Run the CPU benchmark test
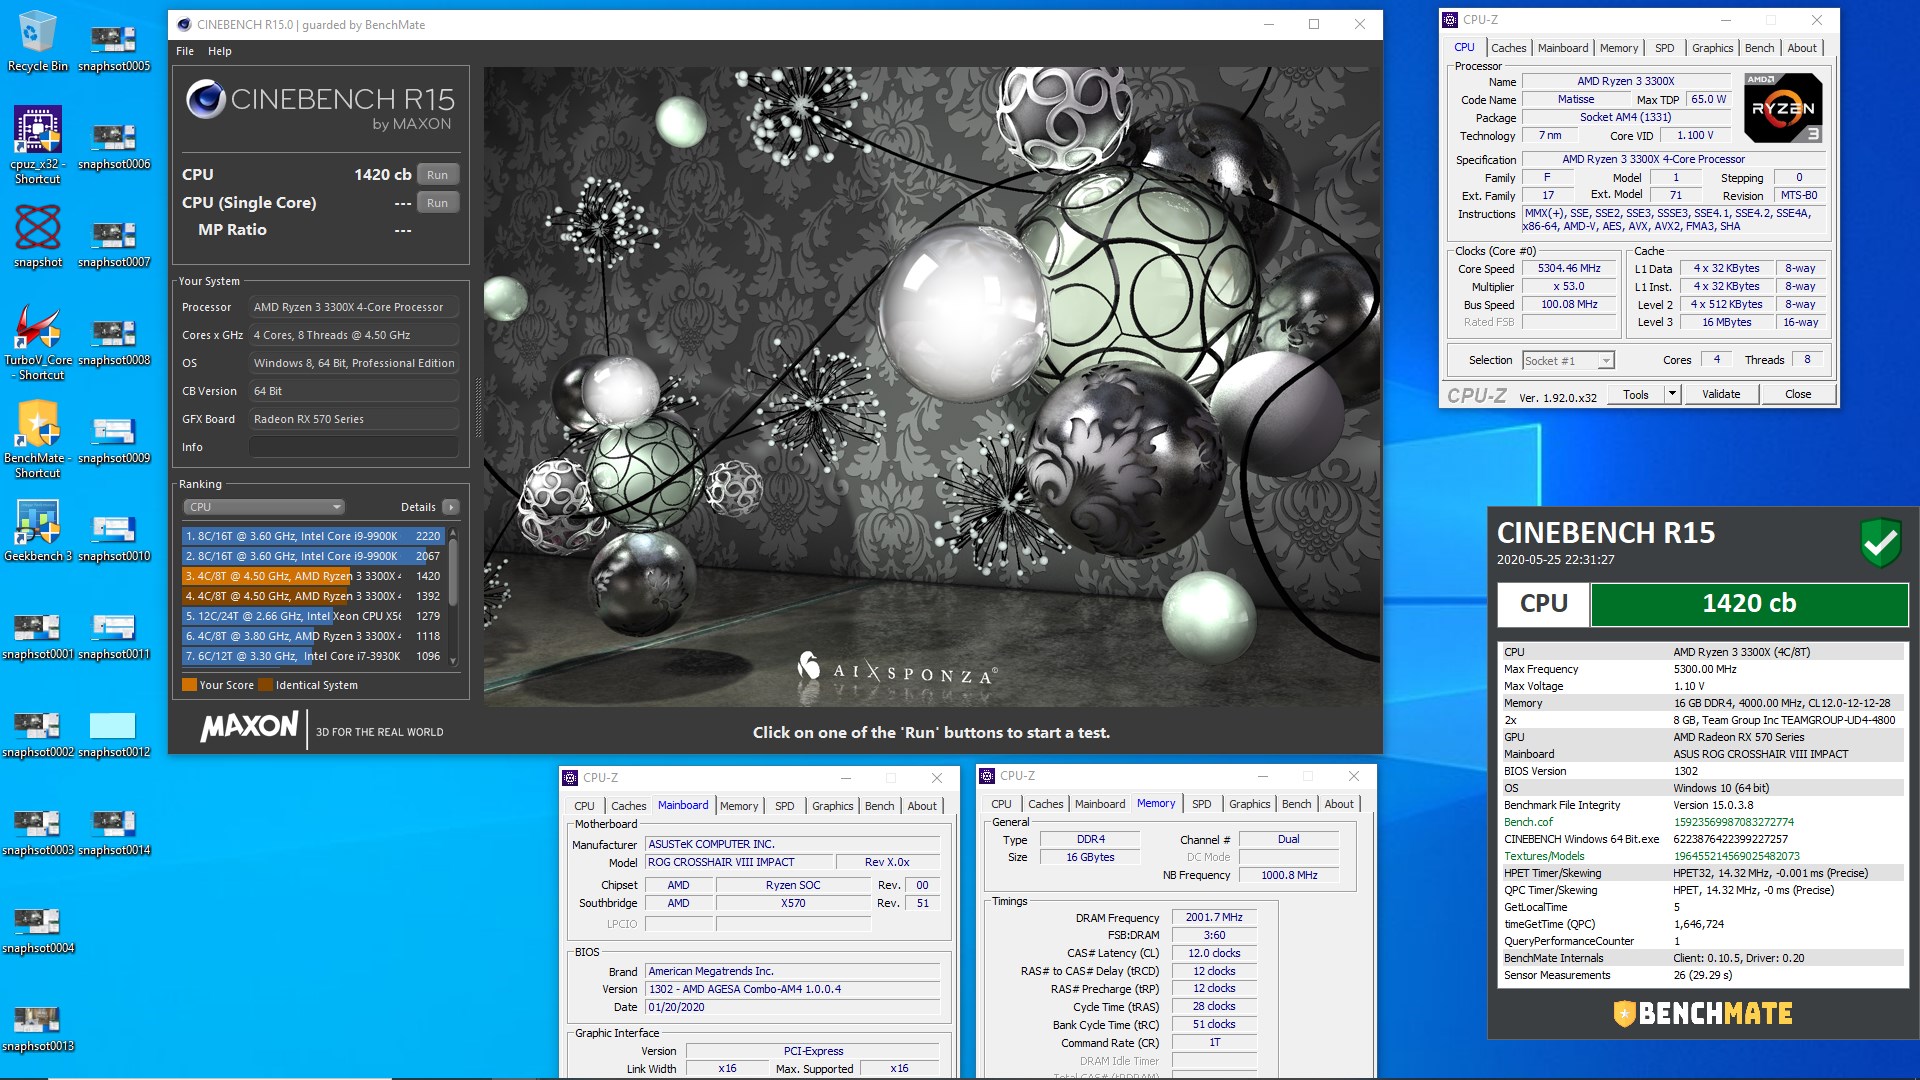The width and height of the screenshot is (1920, 1080). pos(437,175)
